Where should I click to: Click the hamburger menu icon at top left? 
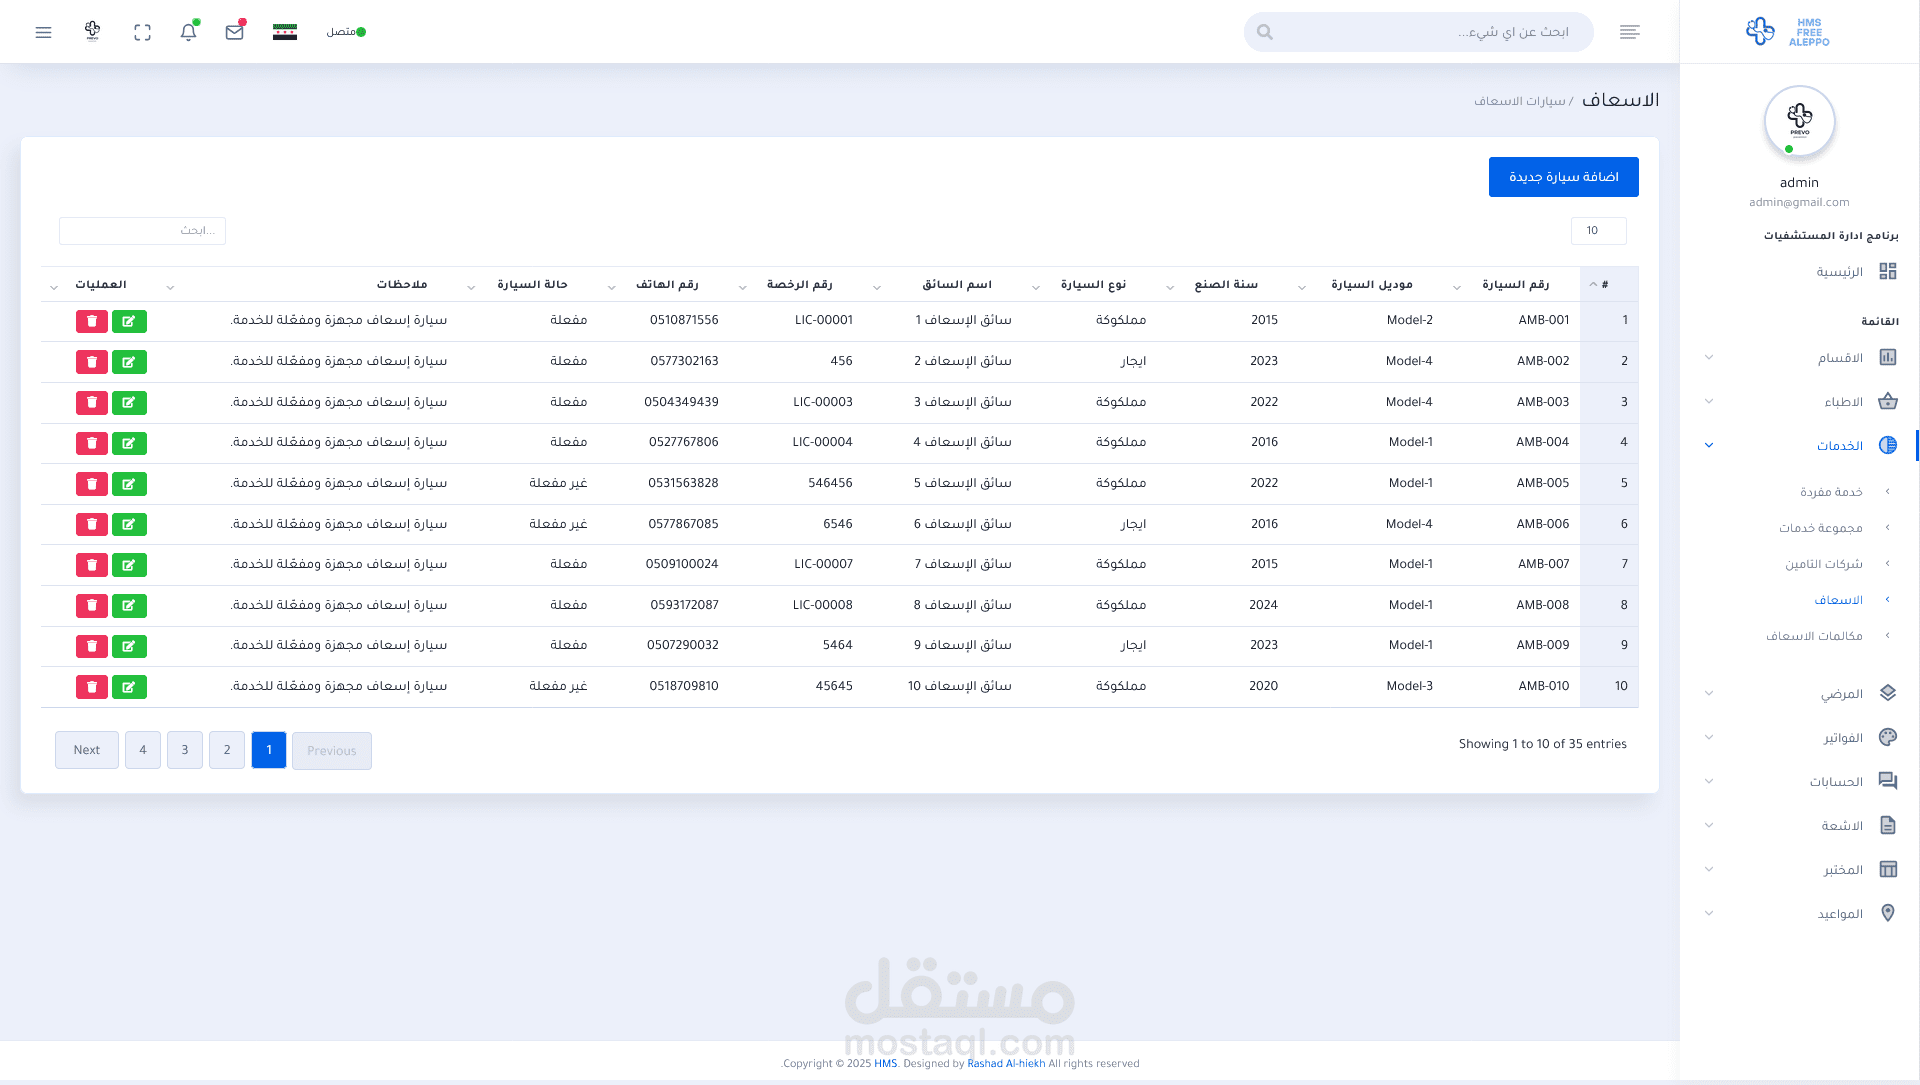[x=43, y=32]
